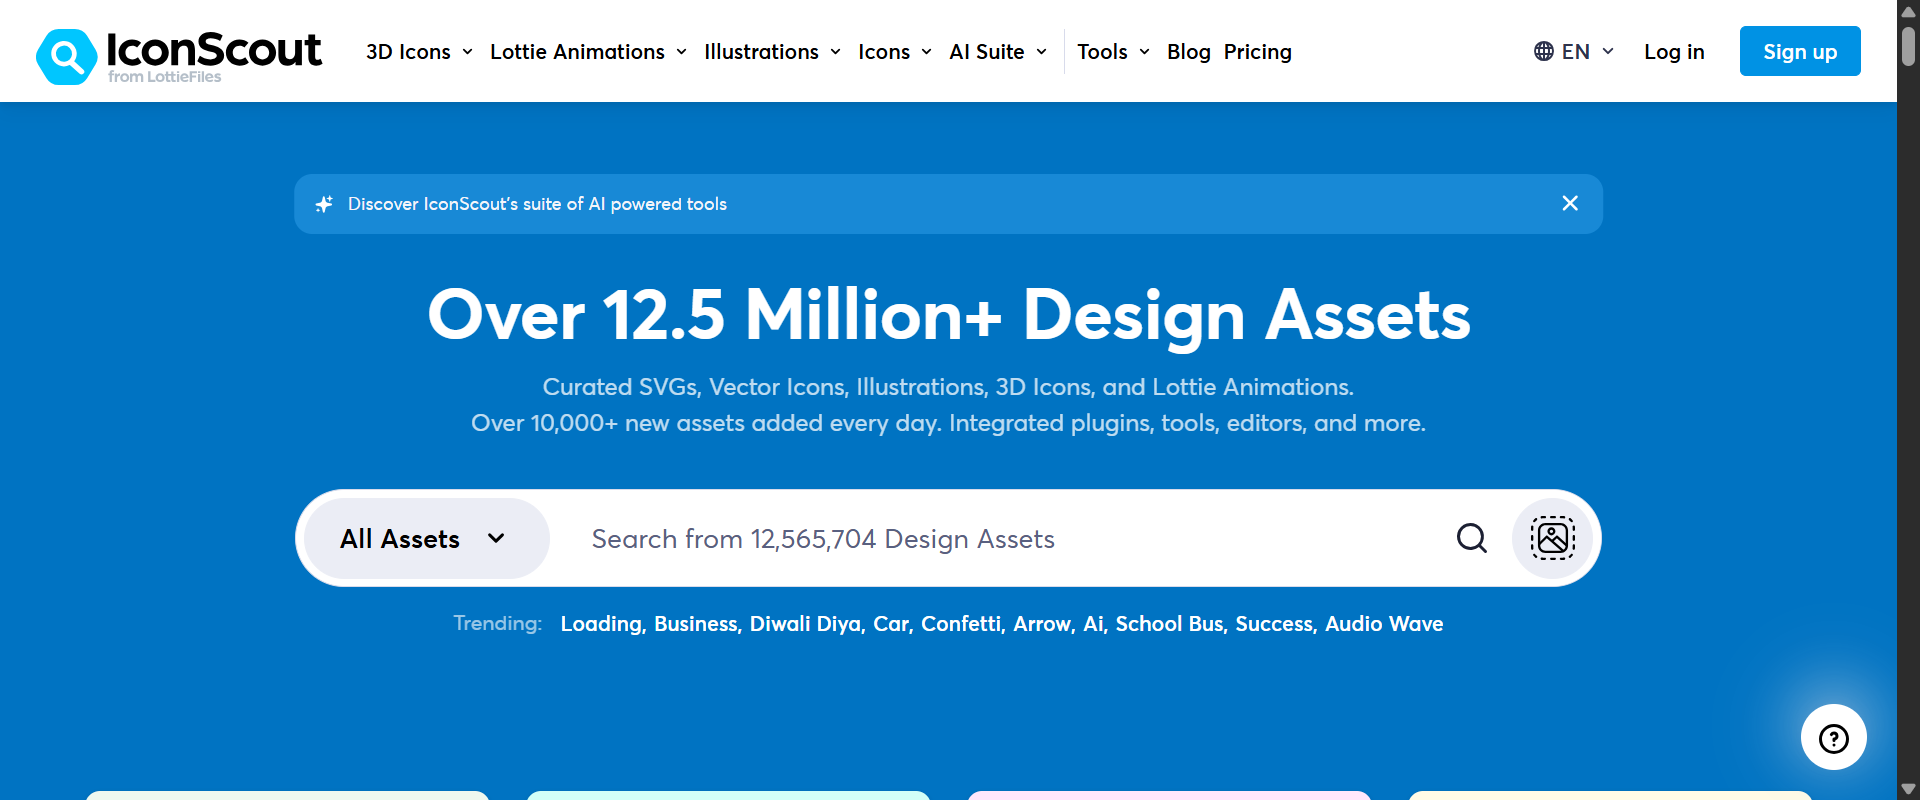Click the sparkle icon in the banner
The width and height of the screenshot is (1920, 800).
coord(324,204)
